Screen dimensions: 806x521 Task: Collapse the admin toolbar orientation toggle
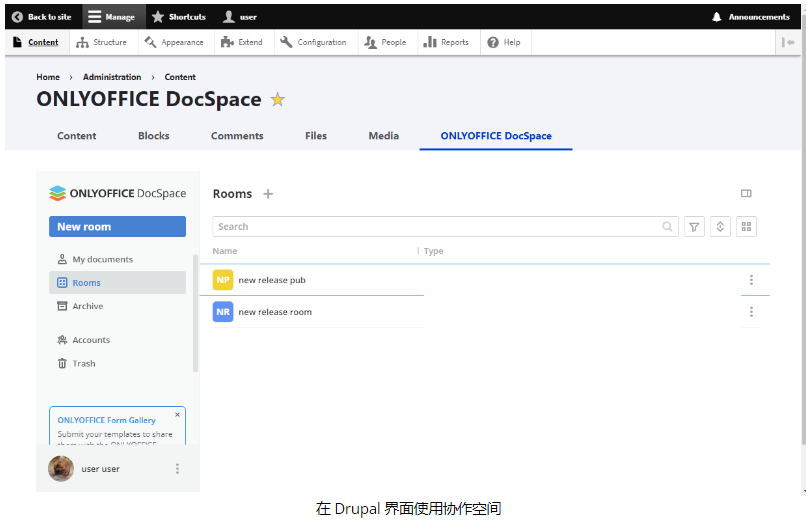[787, 42]
